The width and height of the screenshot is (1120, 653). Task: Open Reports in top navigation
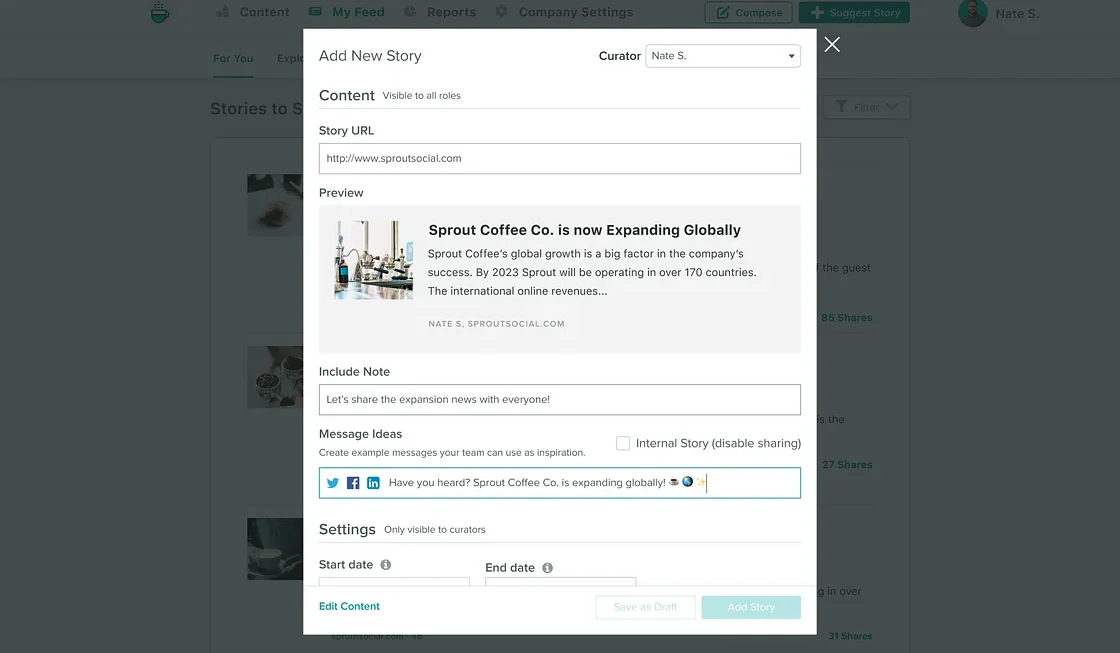click(x=451, y=12)
